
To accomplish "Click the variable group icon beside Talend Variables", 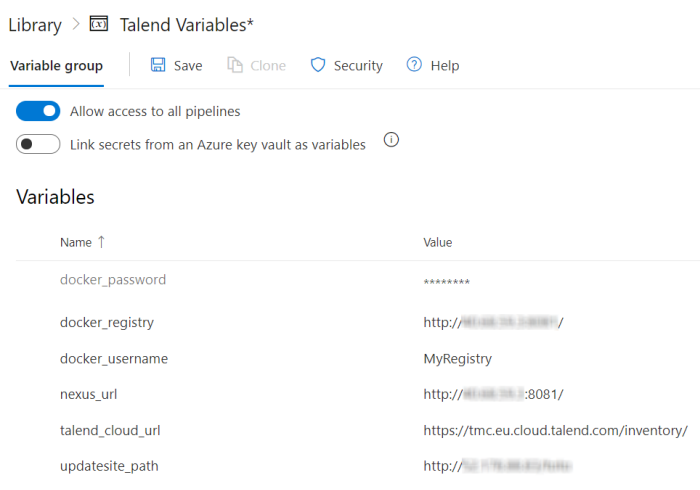I will pyautogui.click(x=99, y=24).
